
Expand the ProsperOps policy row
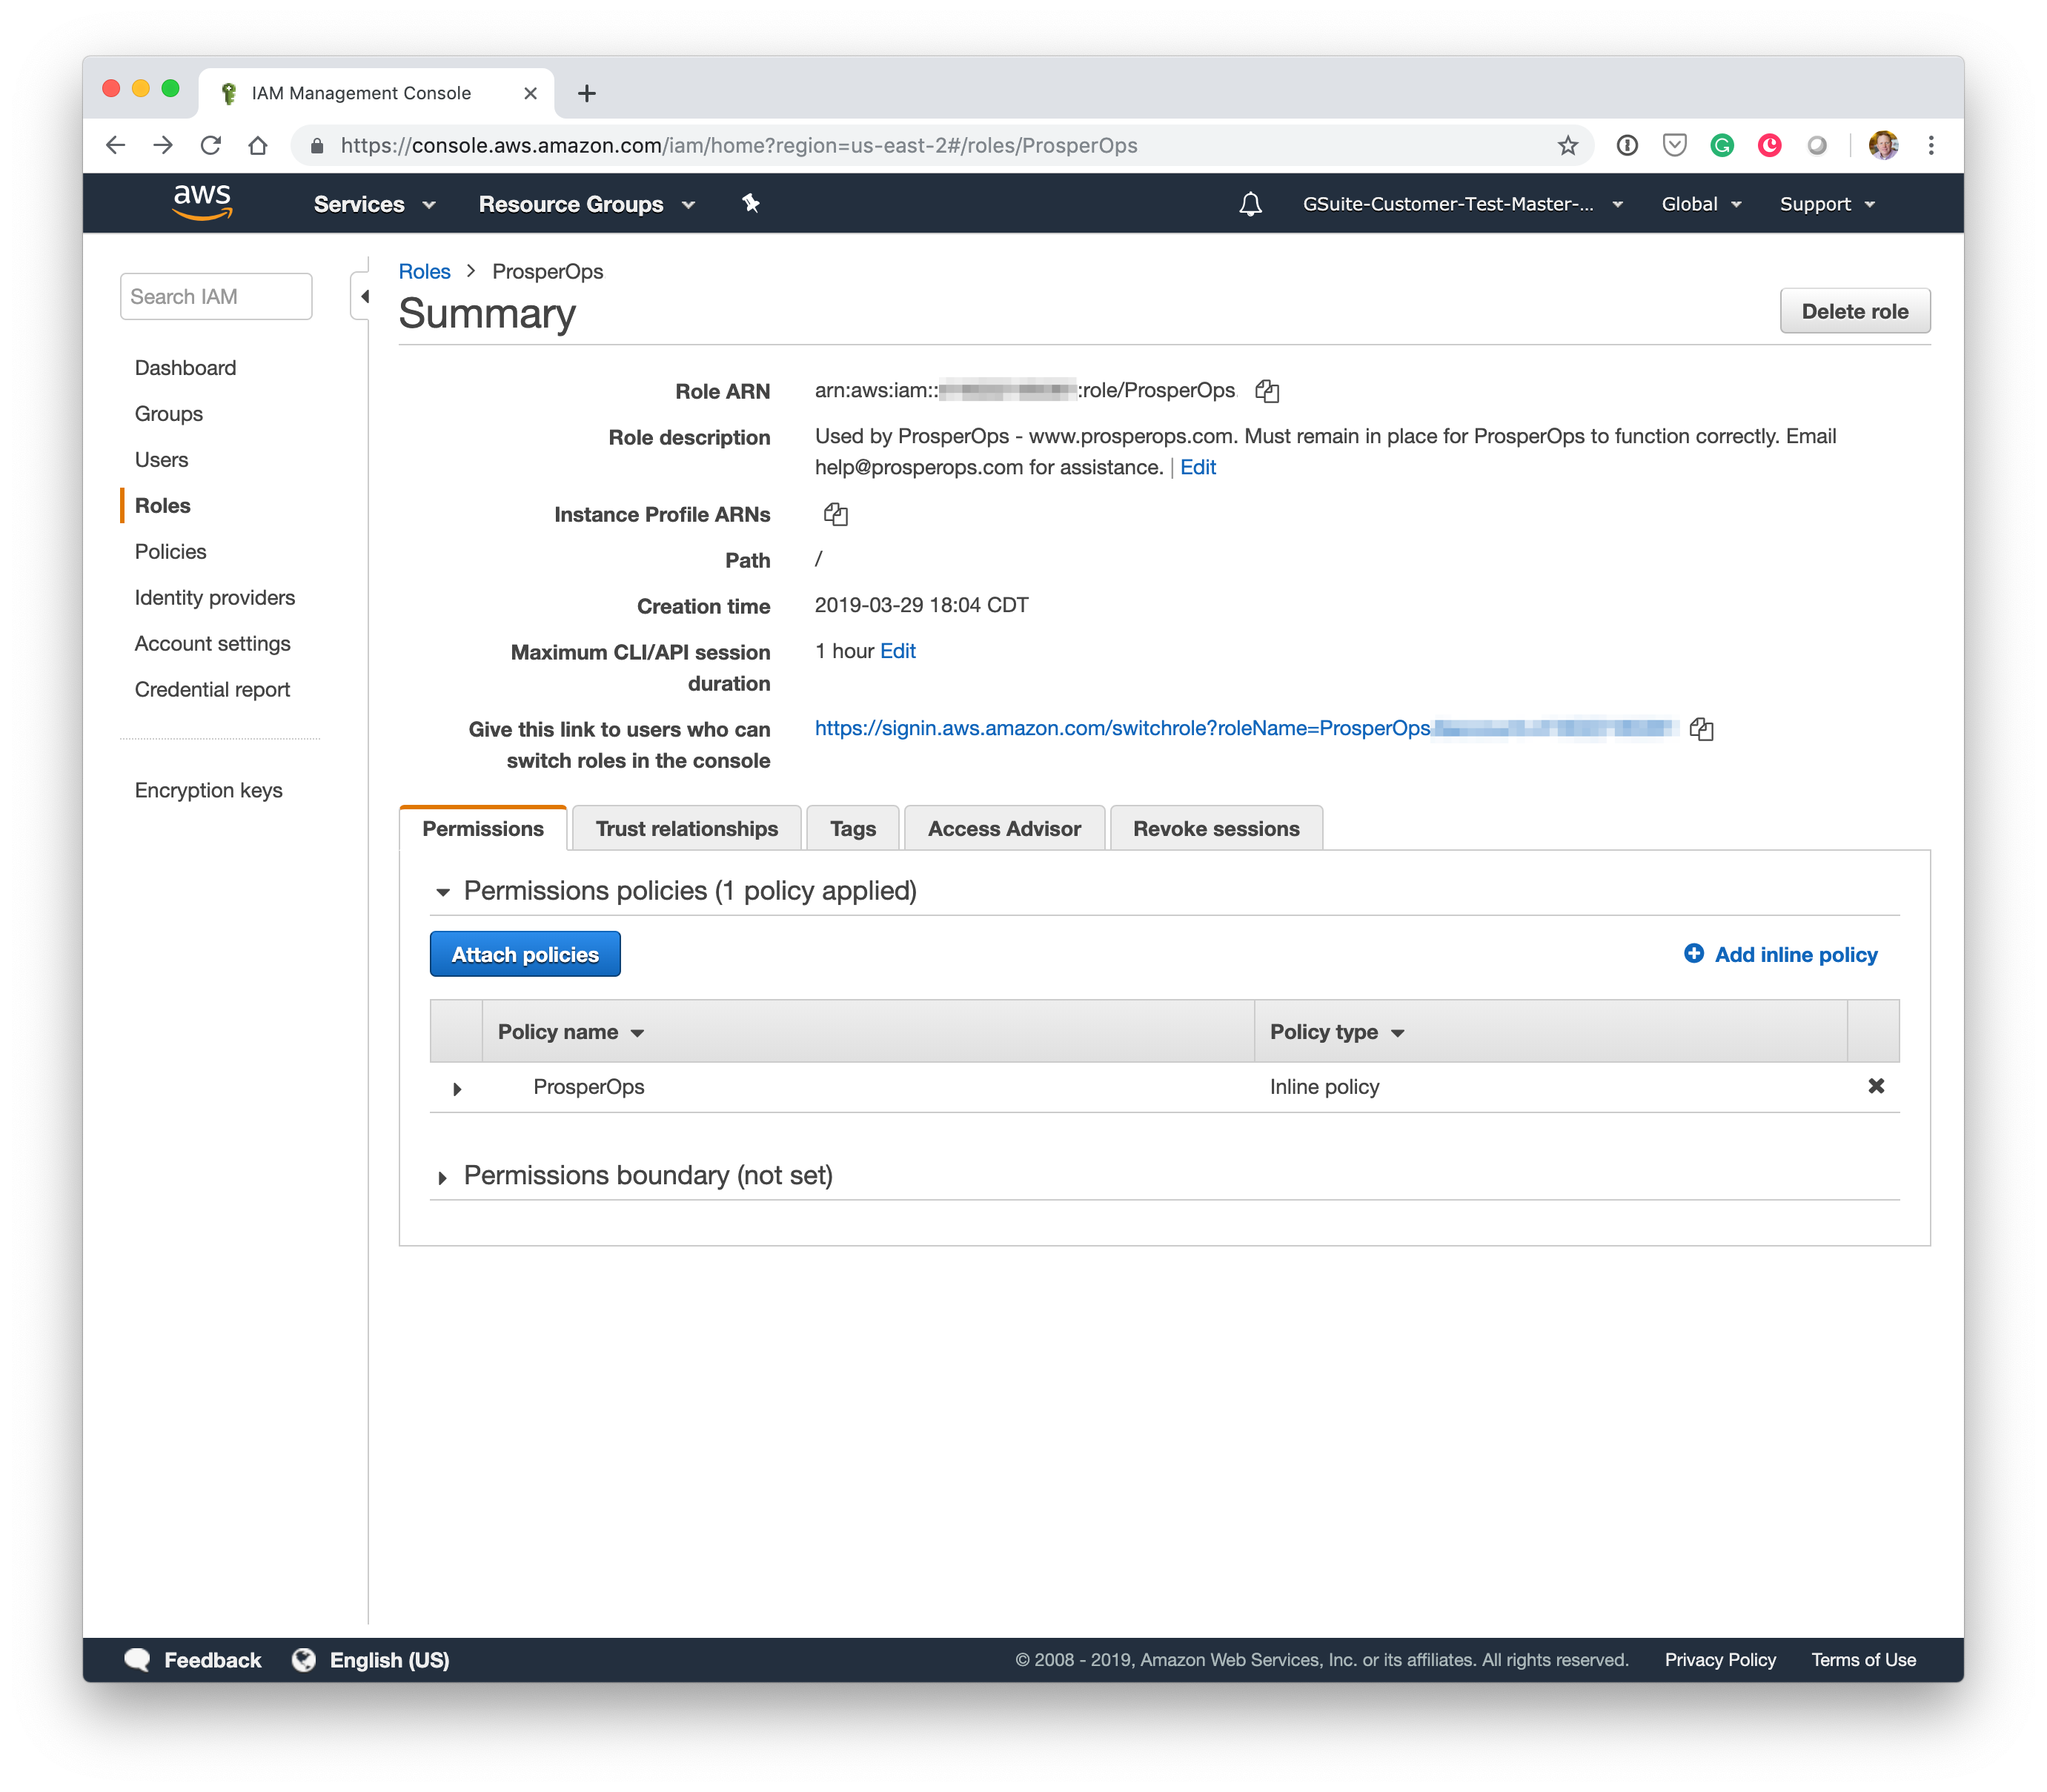pyautogui.click(x=457, y=1088)
